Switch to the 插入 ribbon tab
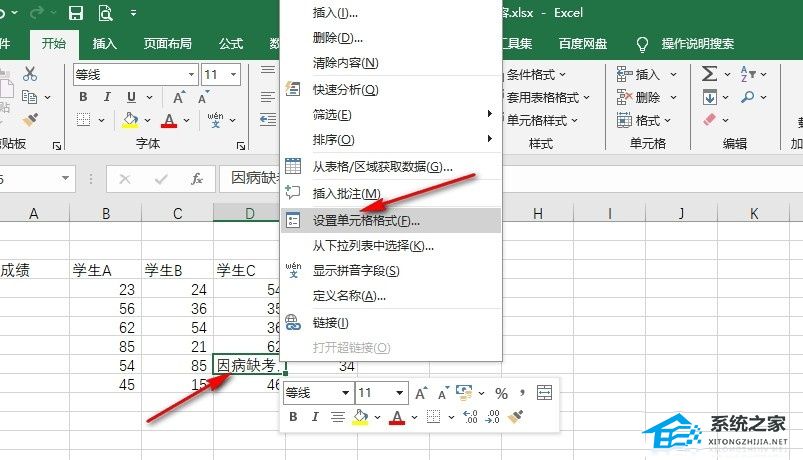The width and height of the screenshot is (803, 460). tap(104, 44)
